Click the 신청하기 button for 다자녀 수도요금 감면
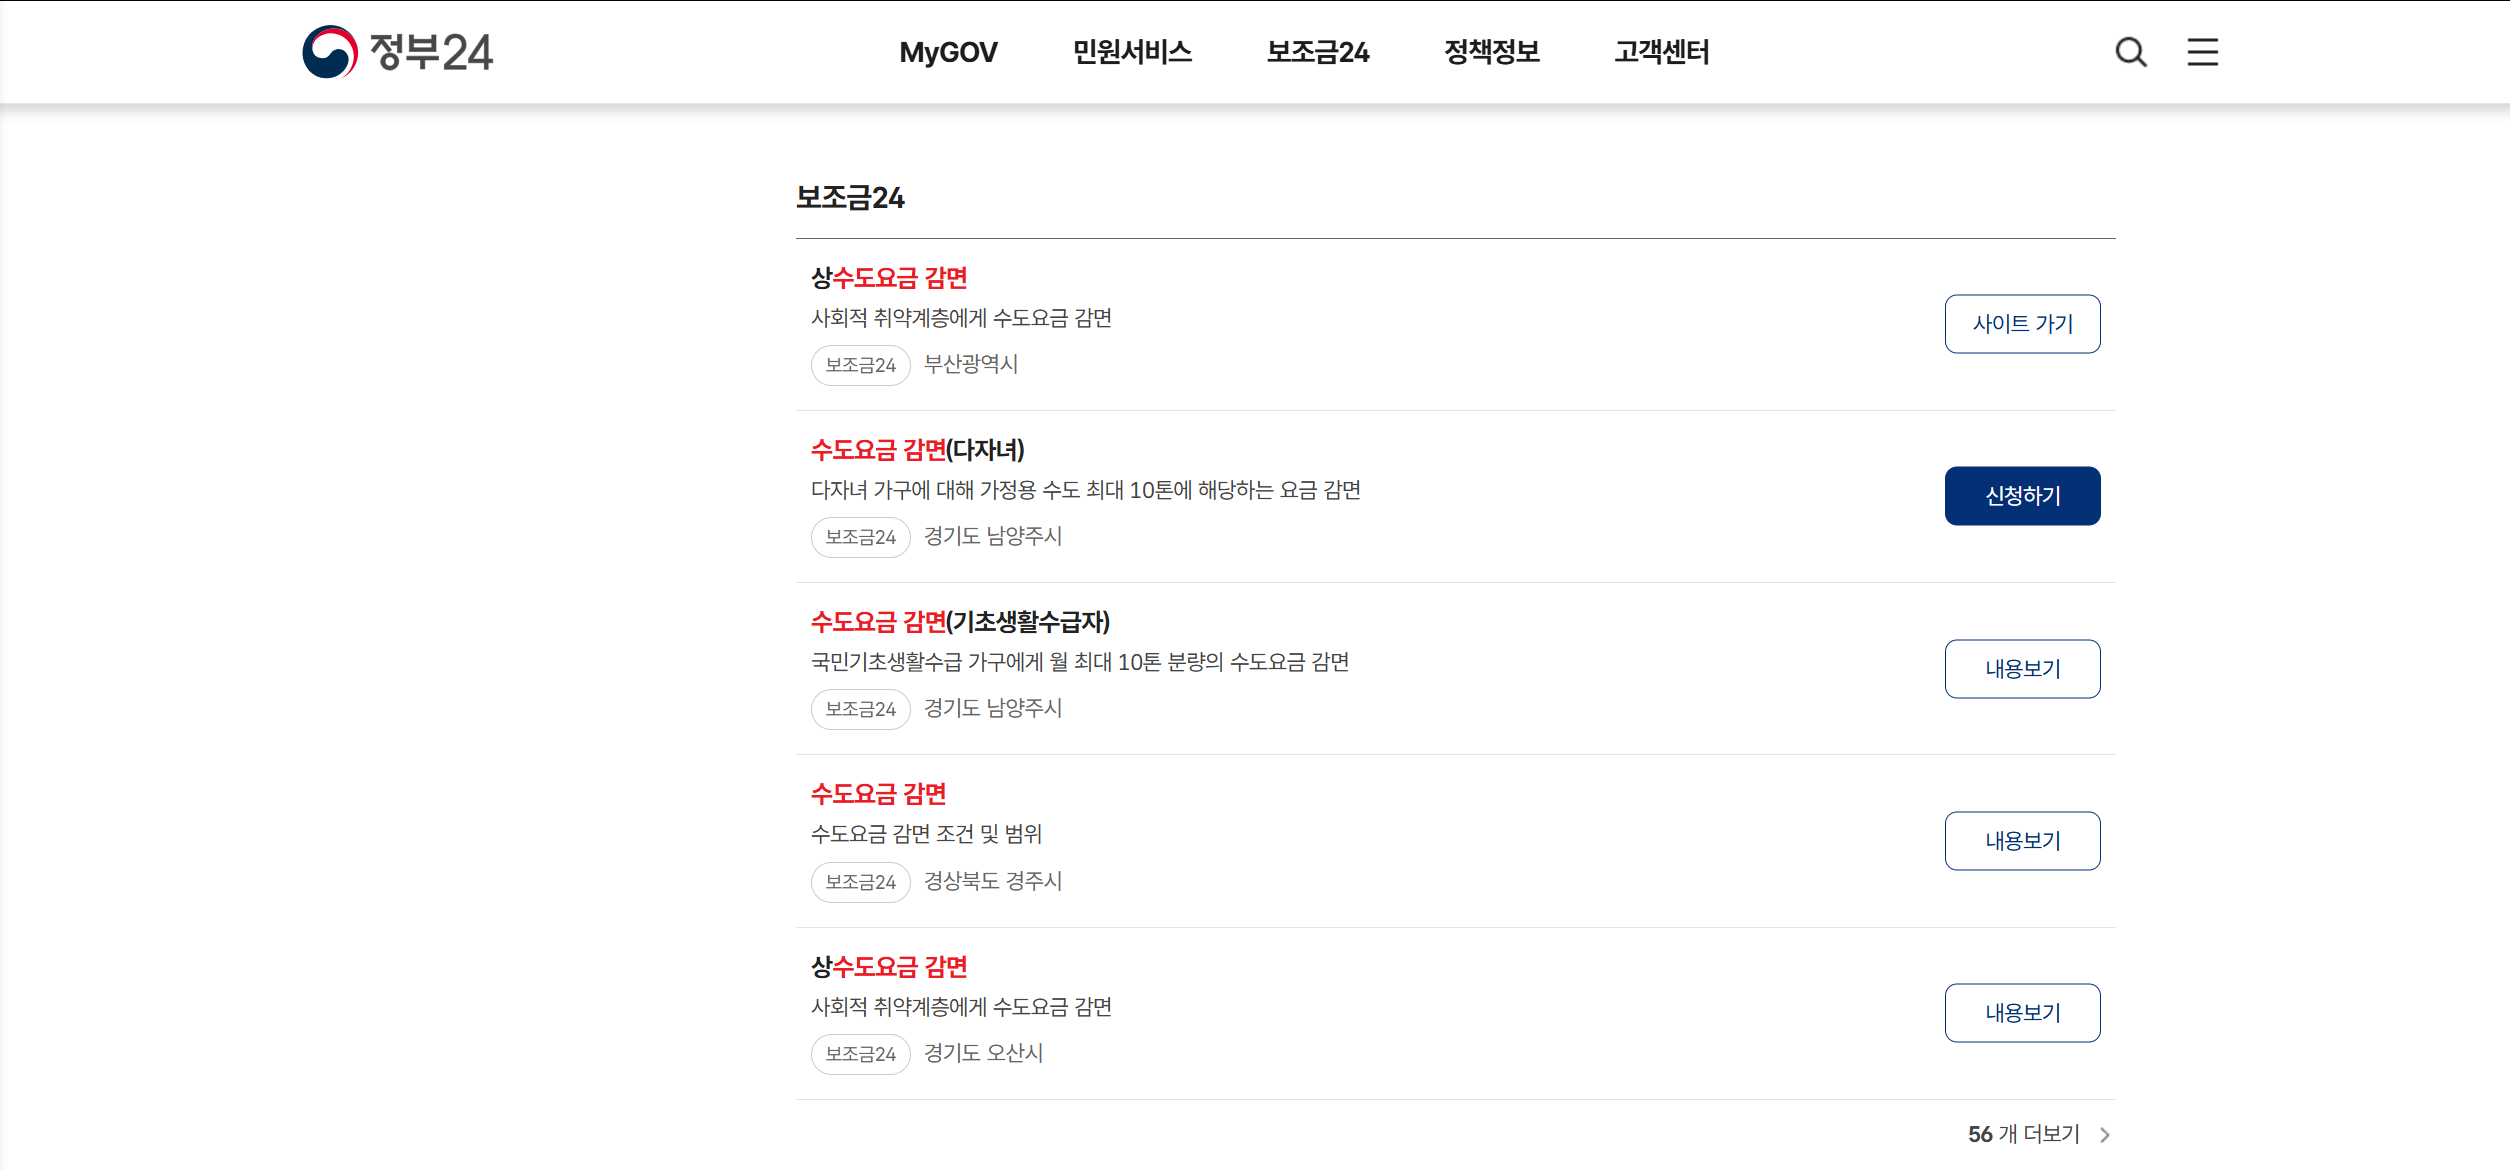Viewport: 2510px width, 1170px height. (2022, 495)
